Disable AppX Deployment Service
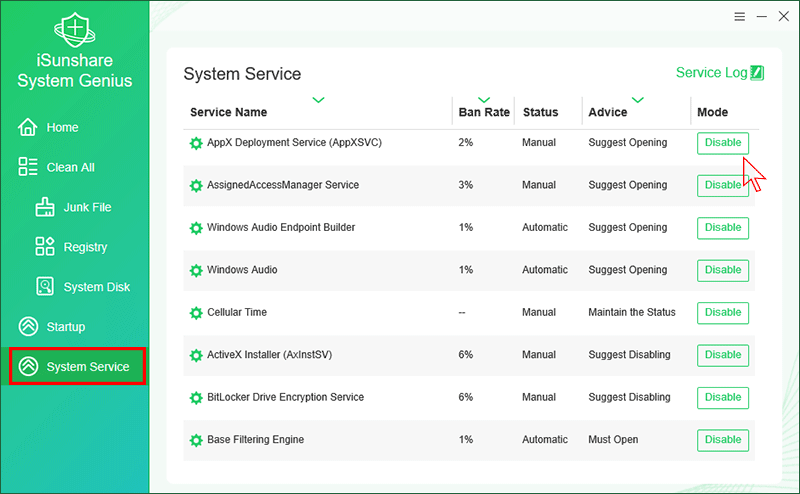Image resolution: width=800 pixels, height=494 pixels. click(723, 143)
